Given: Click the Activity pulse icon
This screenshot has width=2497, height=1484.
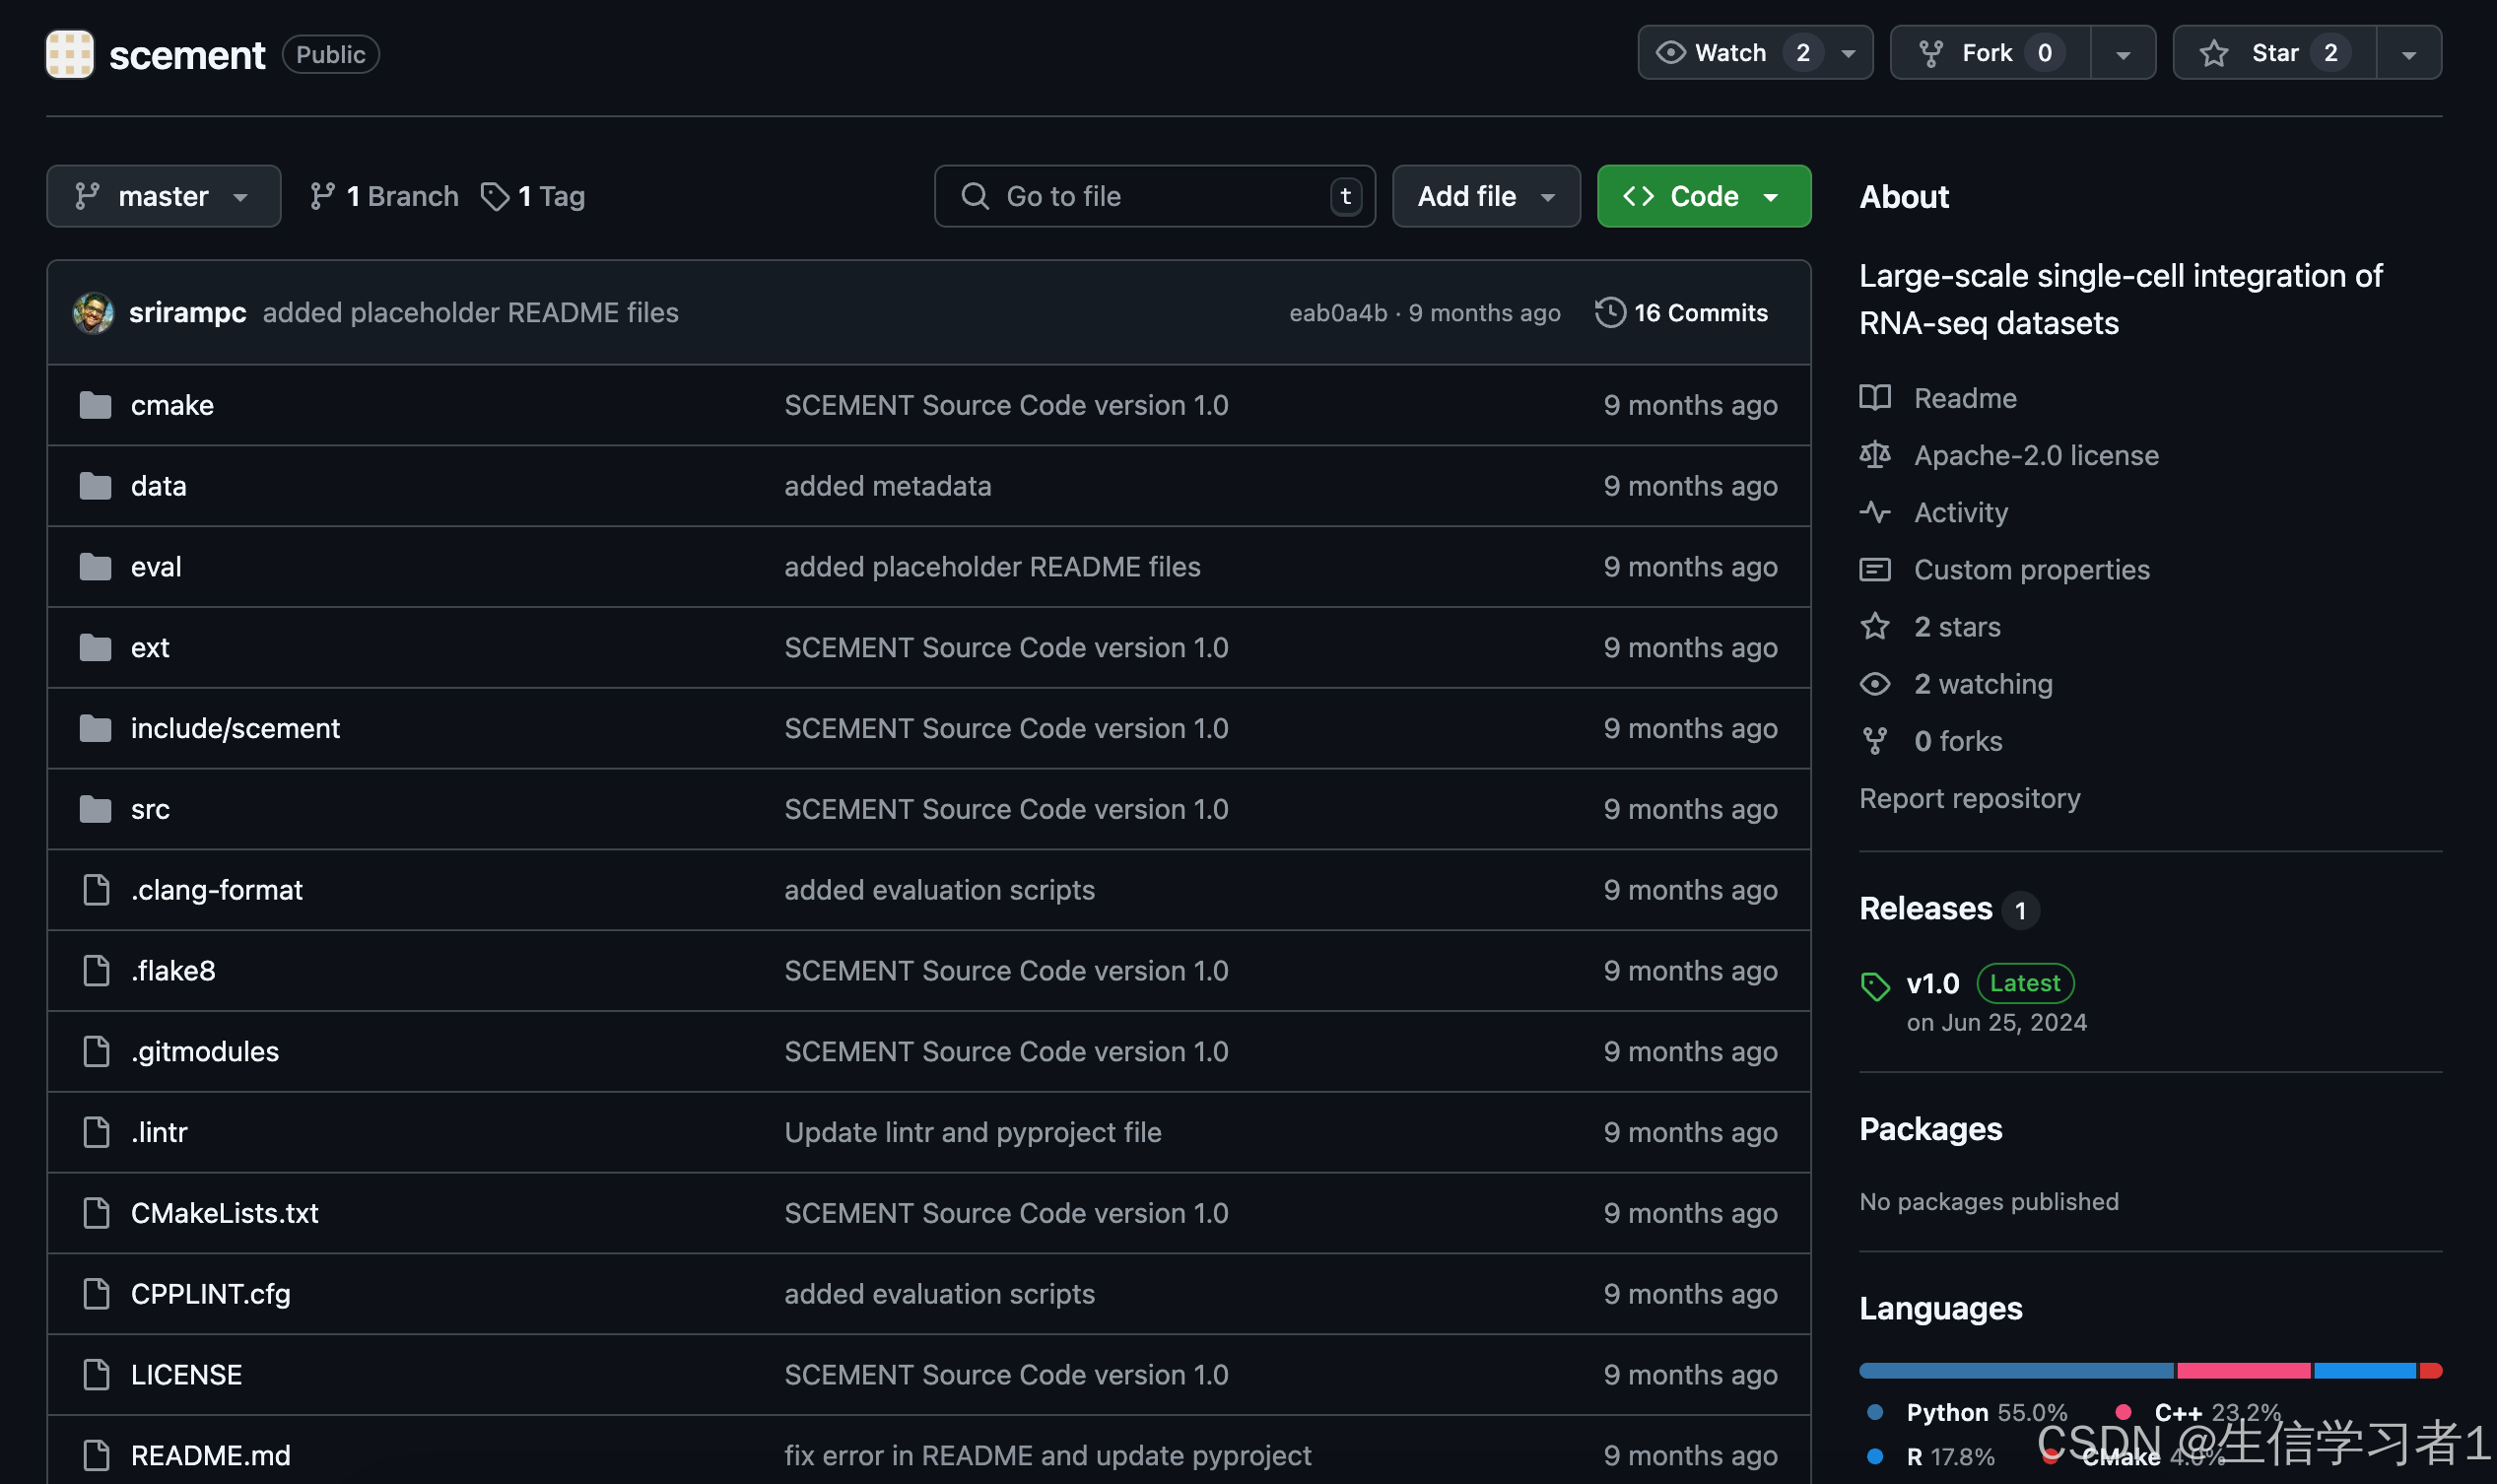Looking at the screenshot, I should (x=1874, y=512).
